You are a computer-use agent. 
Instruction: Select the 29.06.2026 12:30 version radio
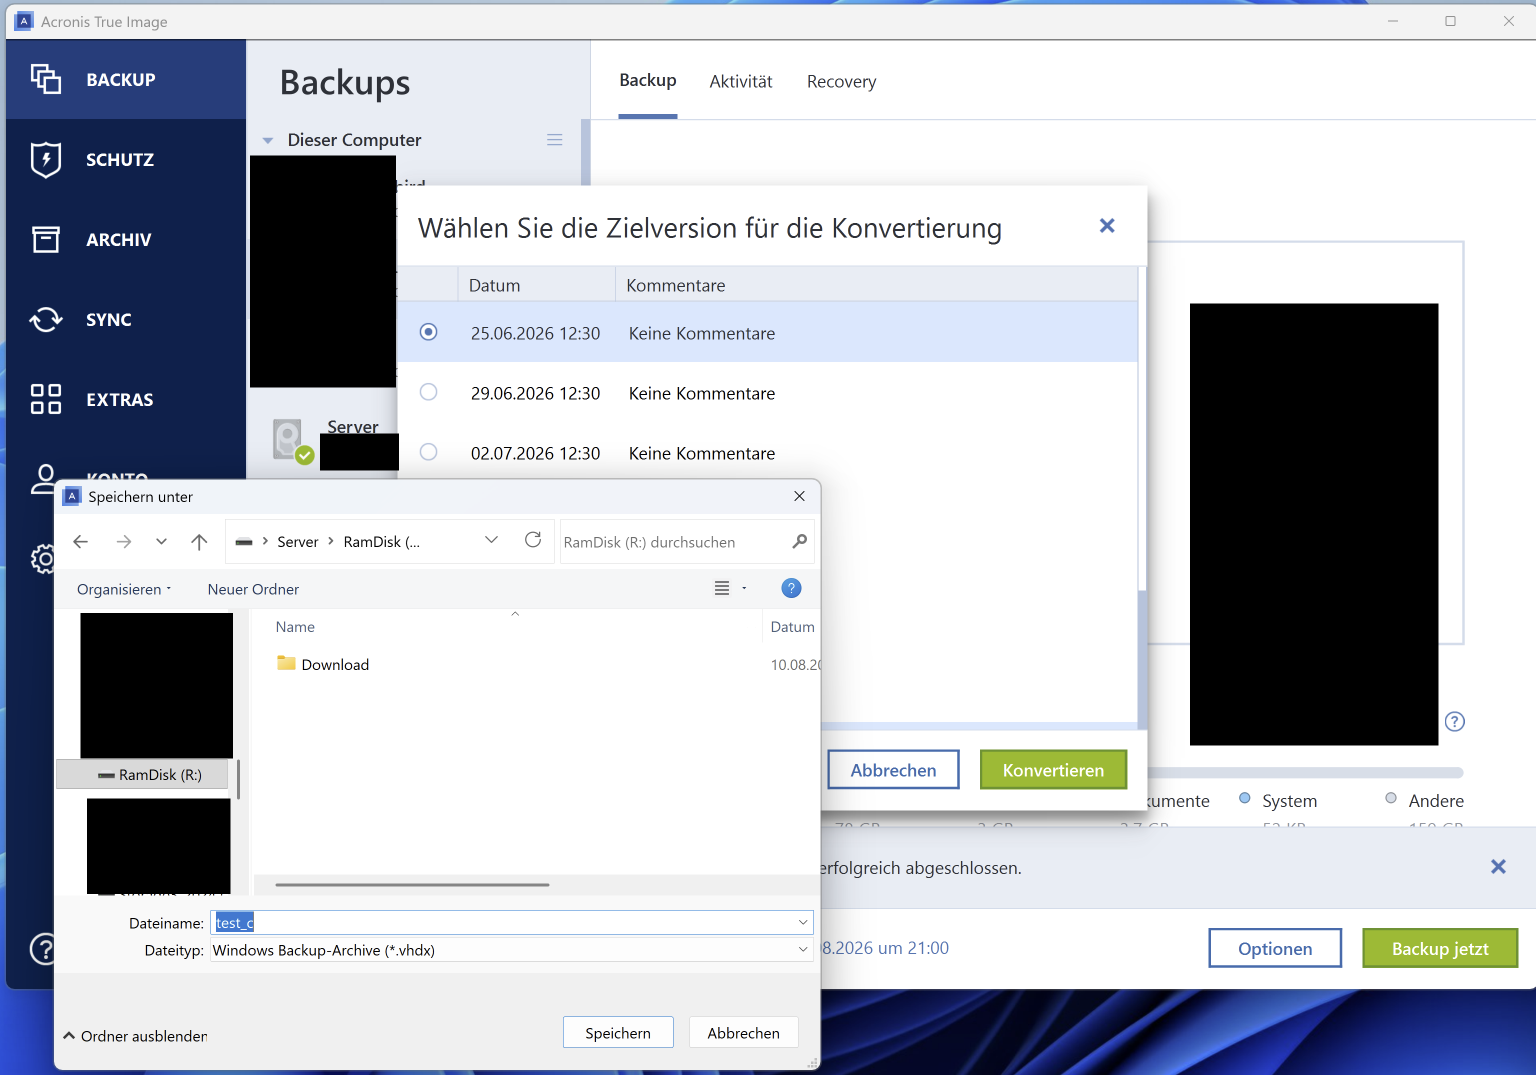point(429,392)
